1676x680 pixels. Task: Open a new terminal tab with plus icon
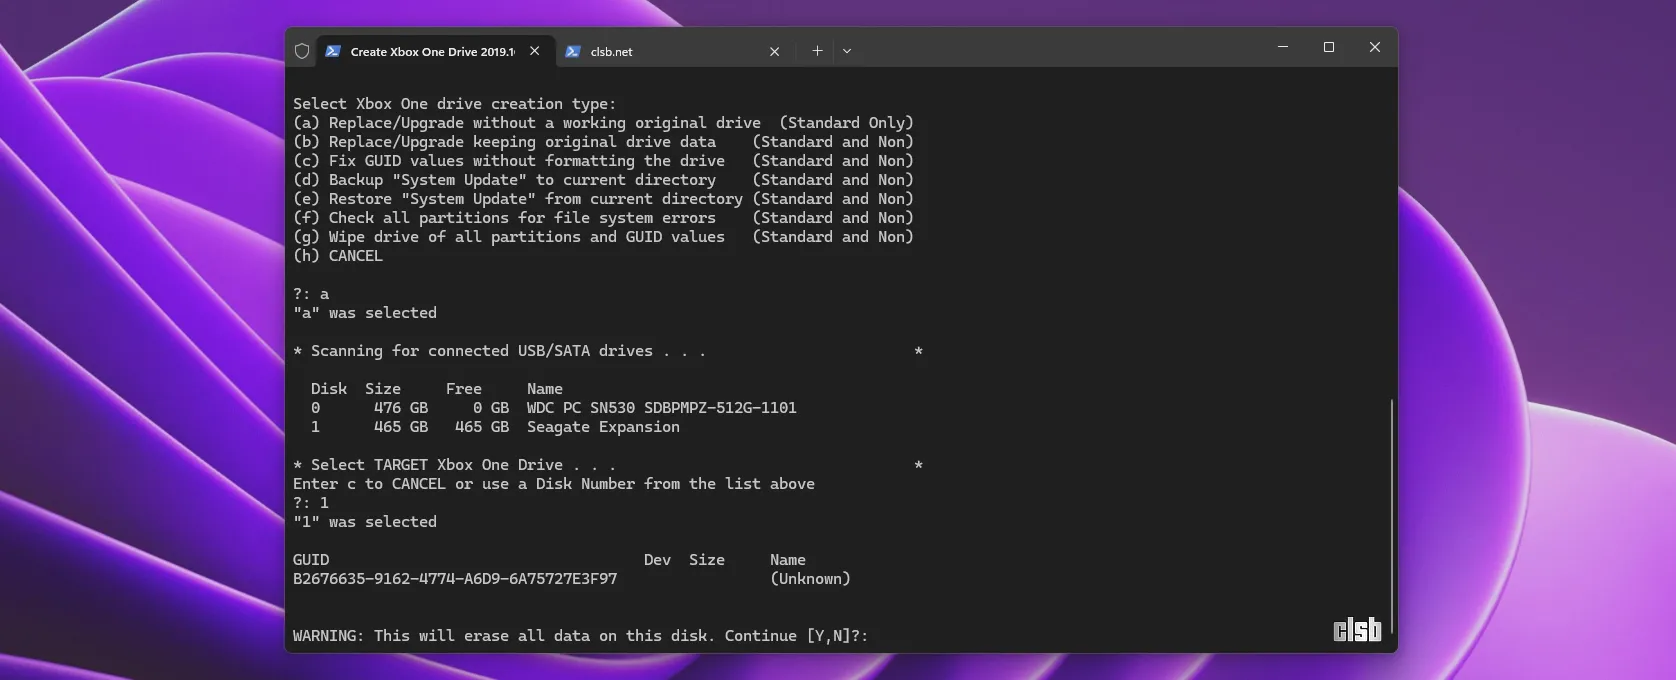click(x=817, y=51)
